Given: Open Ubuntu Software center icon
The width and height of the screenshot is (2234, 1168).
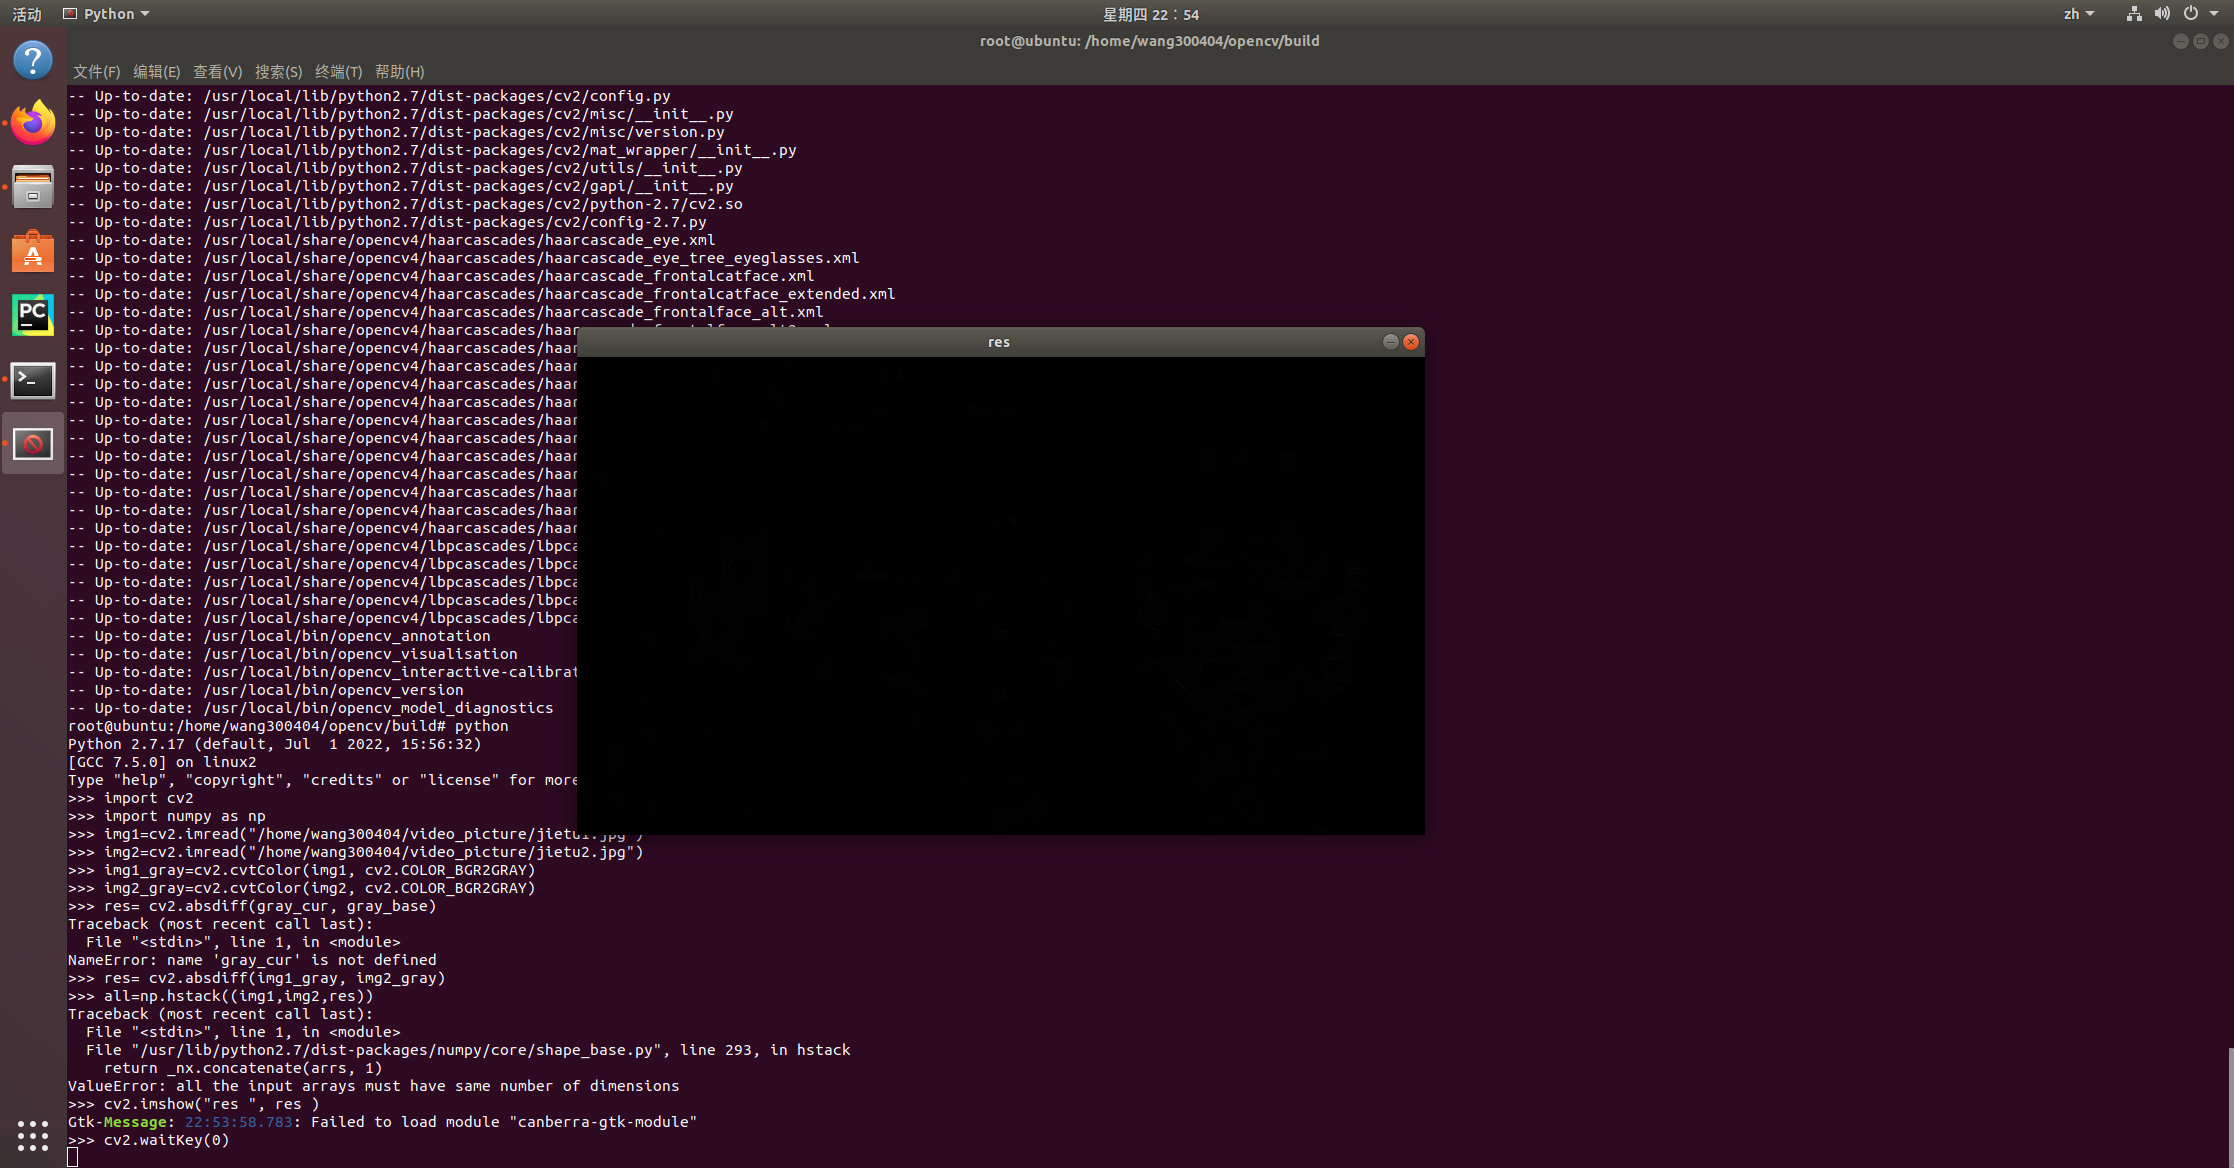Looking at the screenshot, I should tap(33, 252).
